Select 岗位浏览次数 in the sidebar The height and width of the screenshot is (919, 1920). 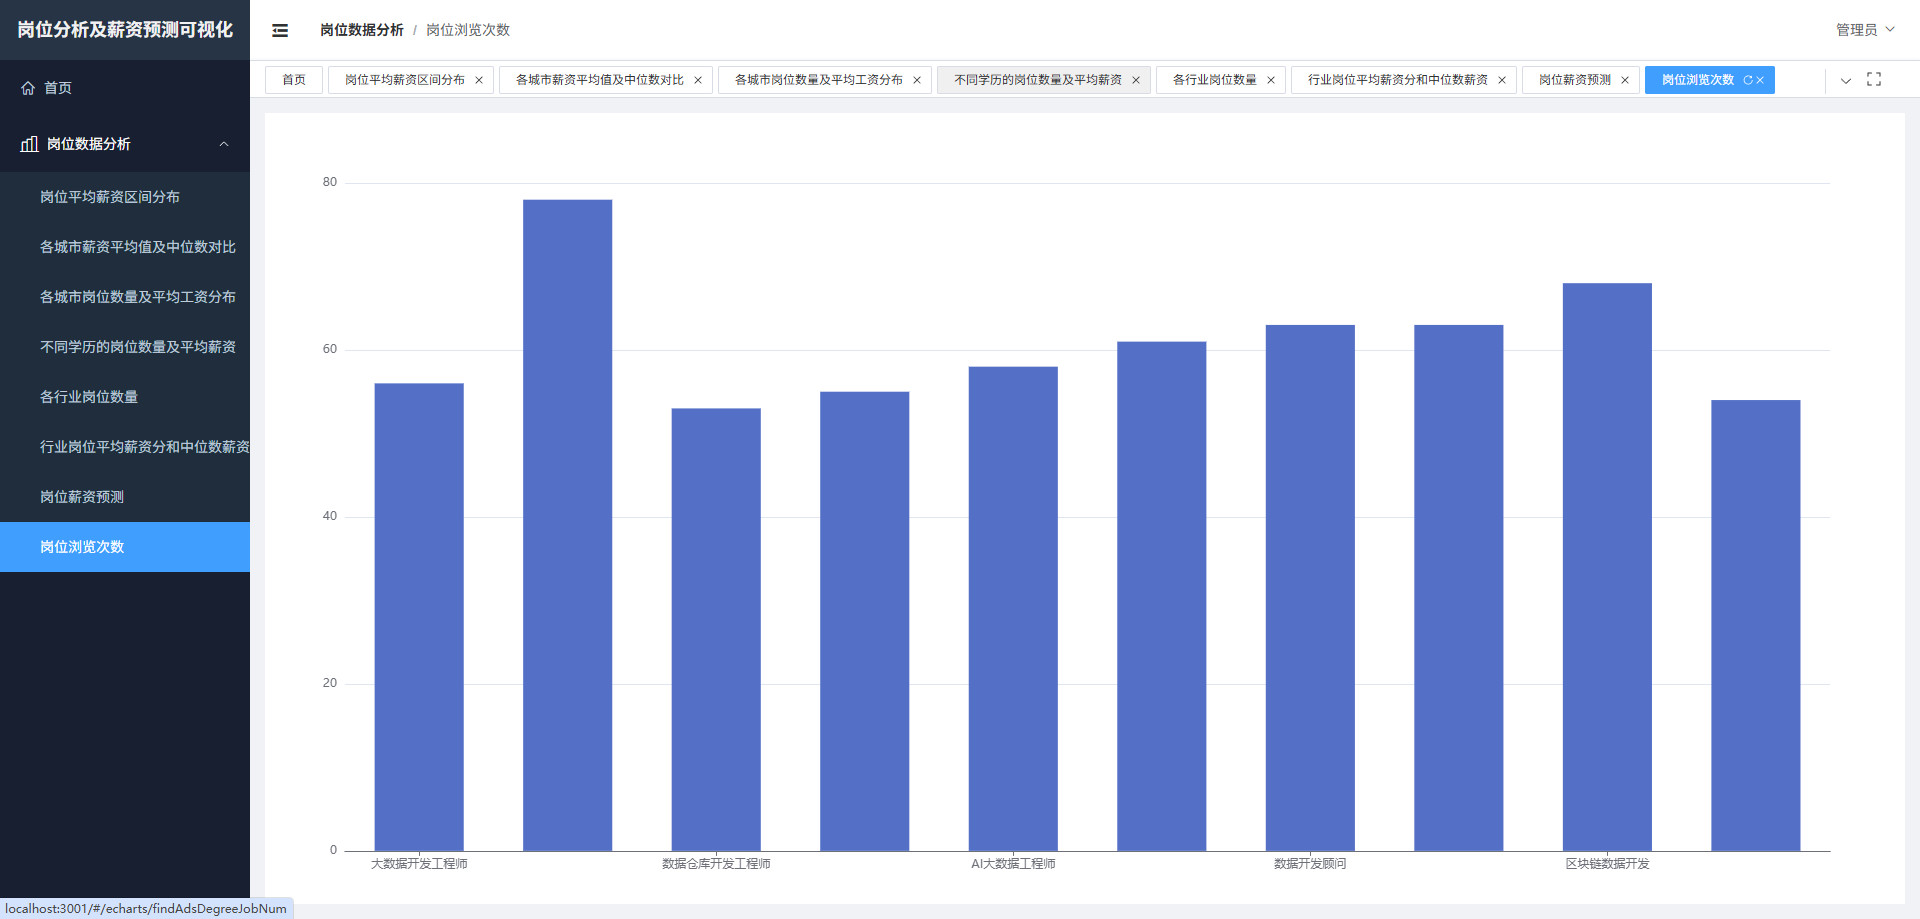[x=125, y=547]
